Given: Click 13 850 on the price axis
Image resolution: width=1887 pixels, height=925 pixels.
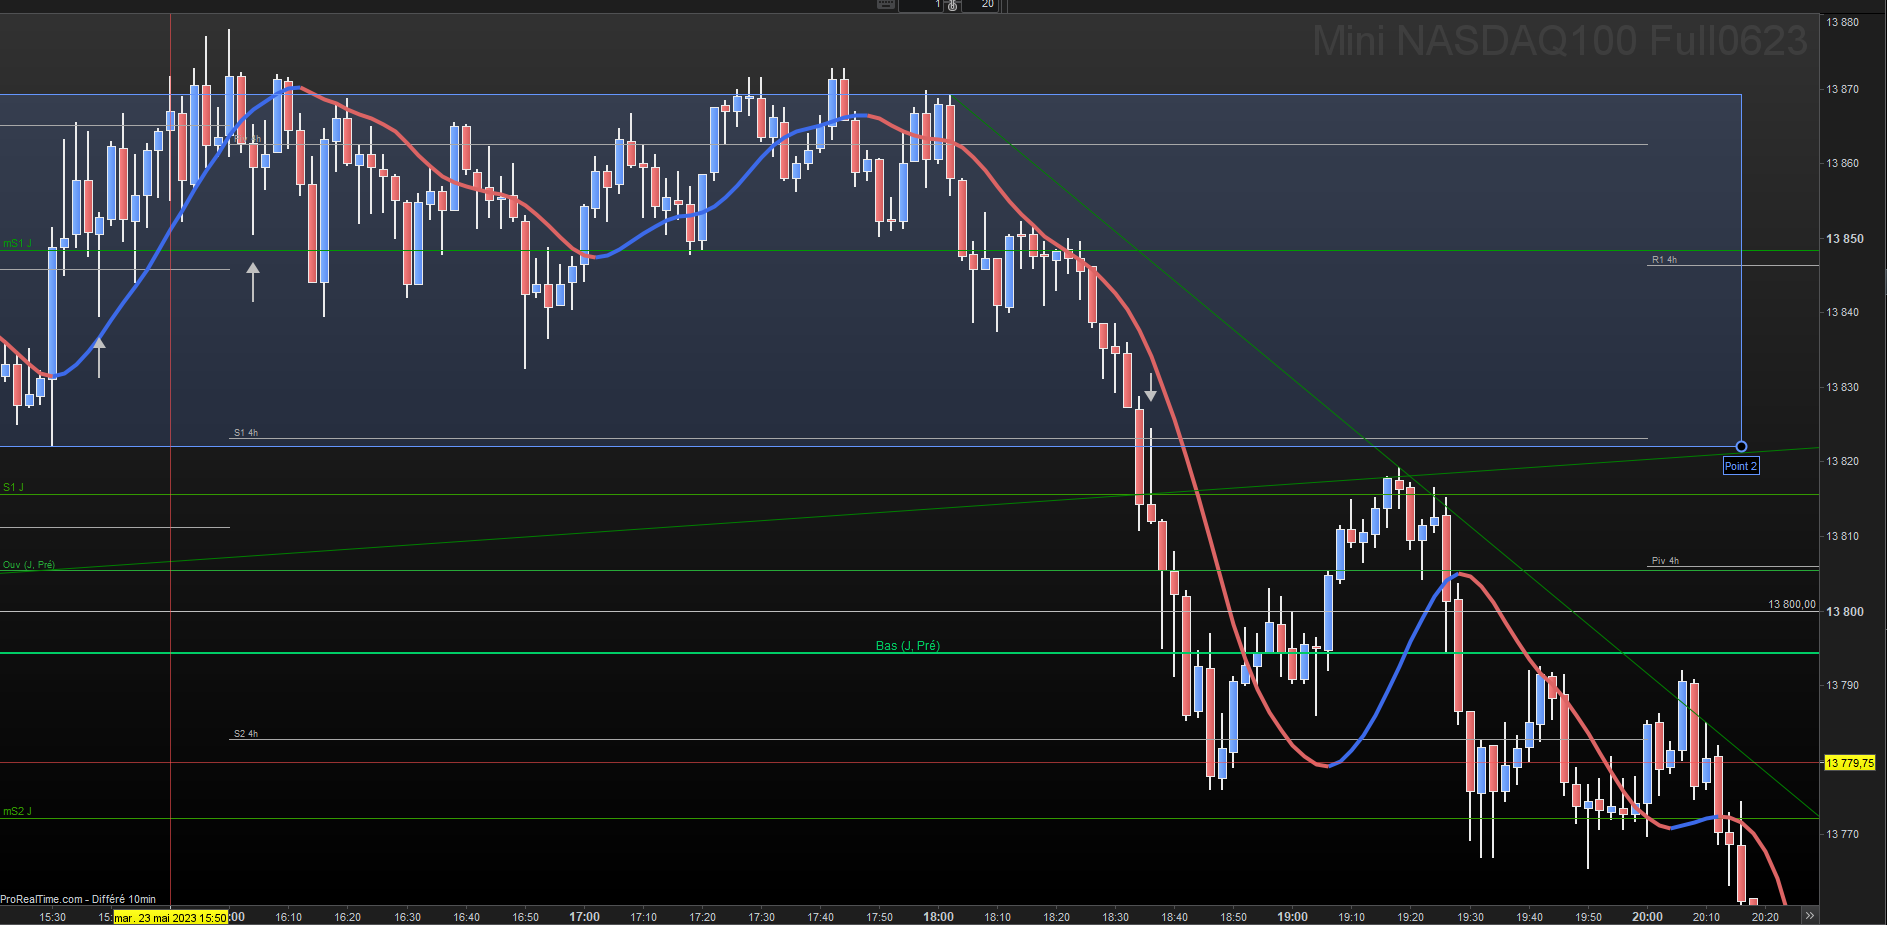Looking at the screenshot, I should tap(1845, 239).
